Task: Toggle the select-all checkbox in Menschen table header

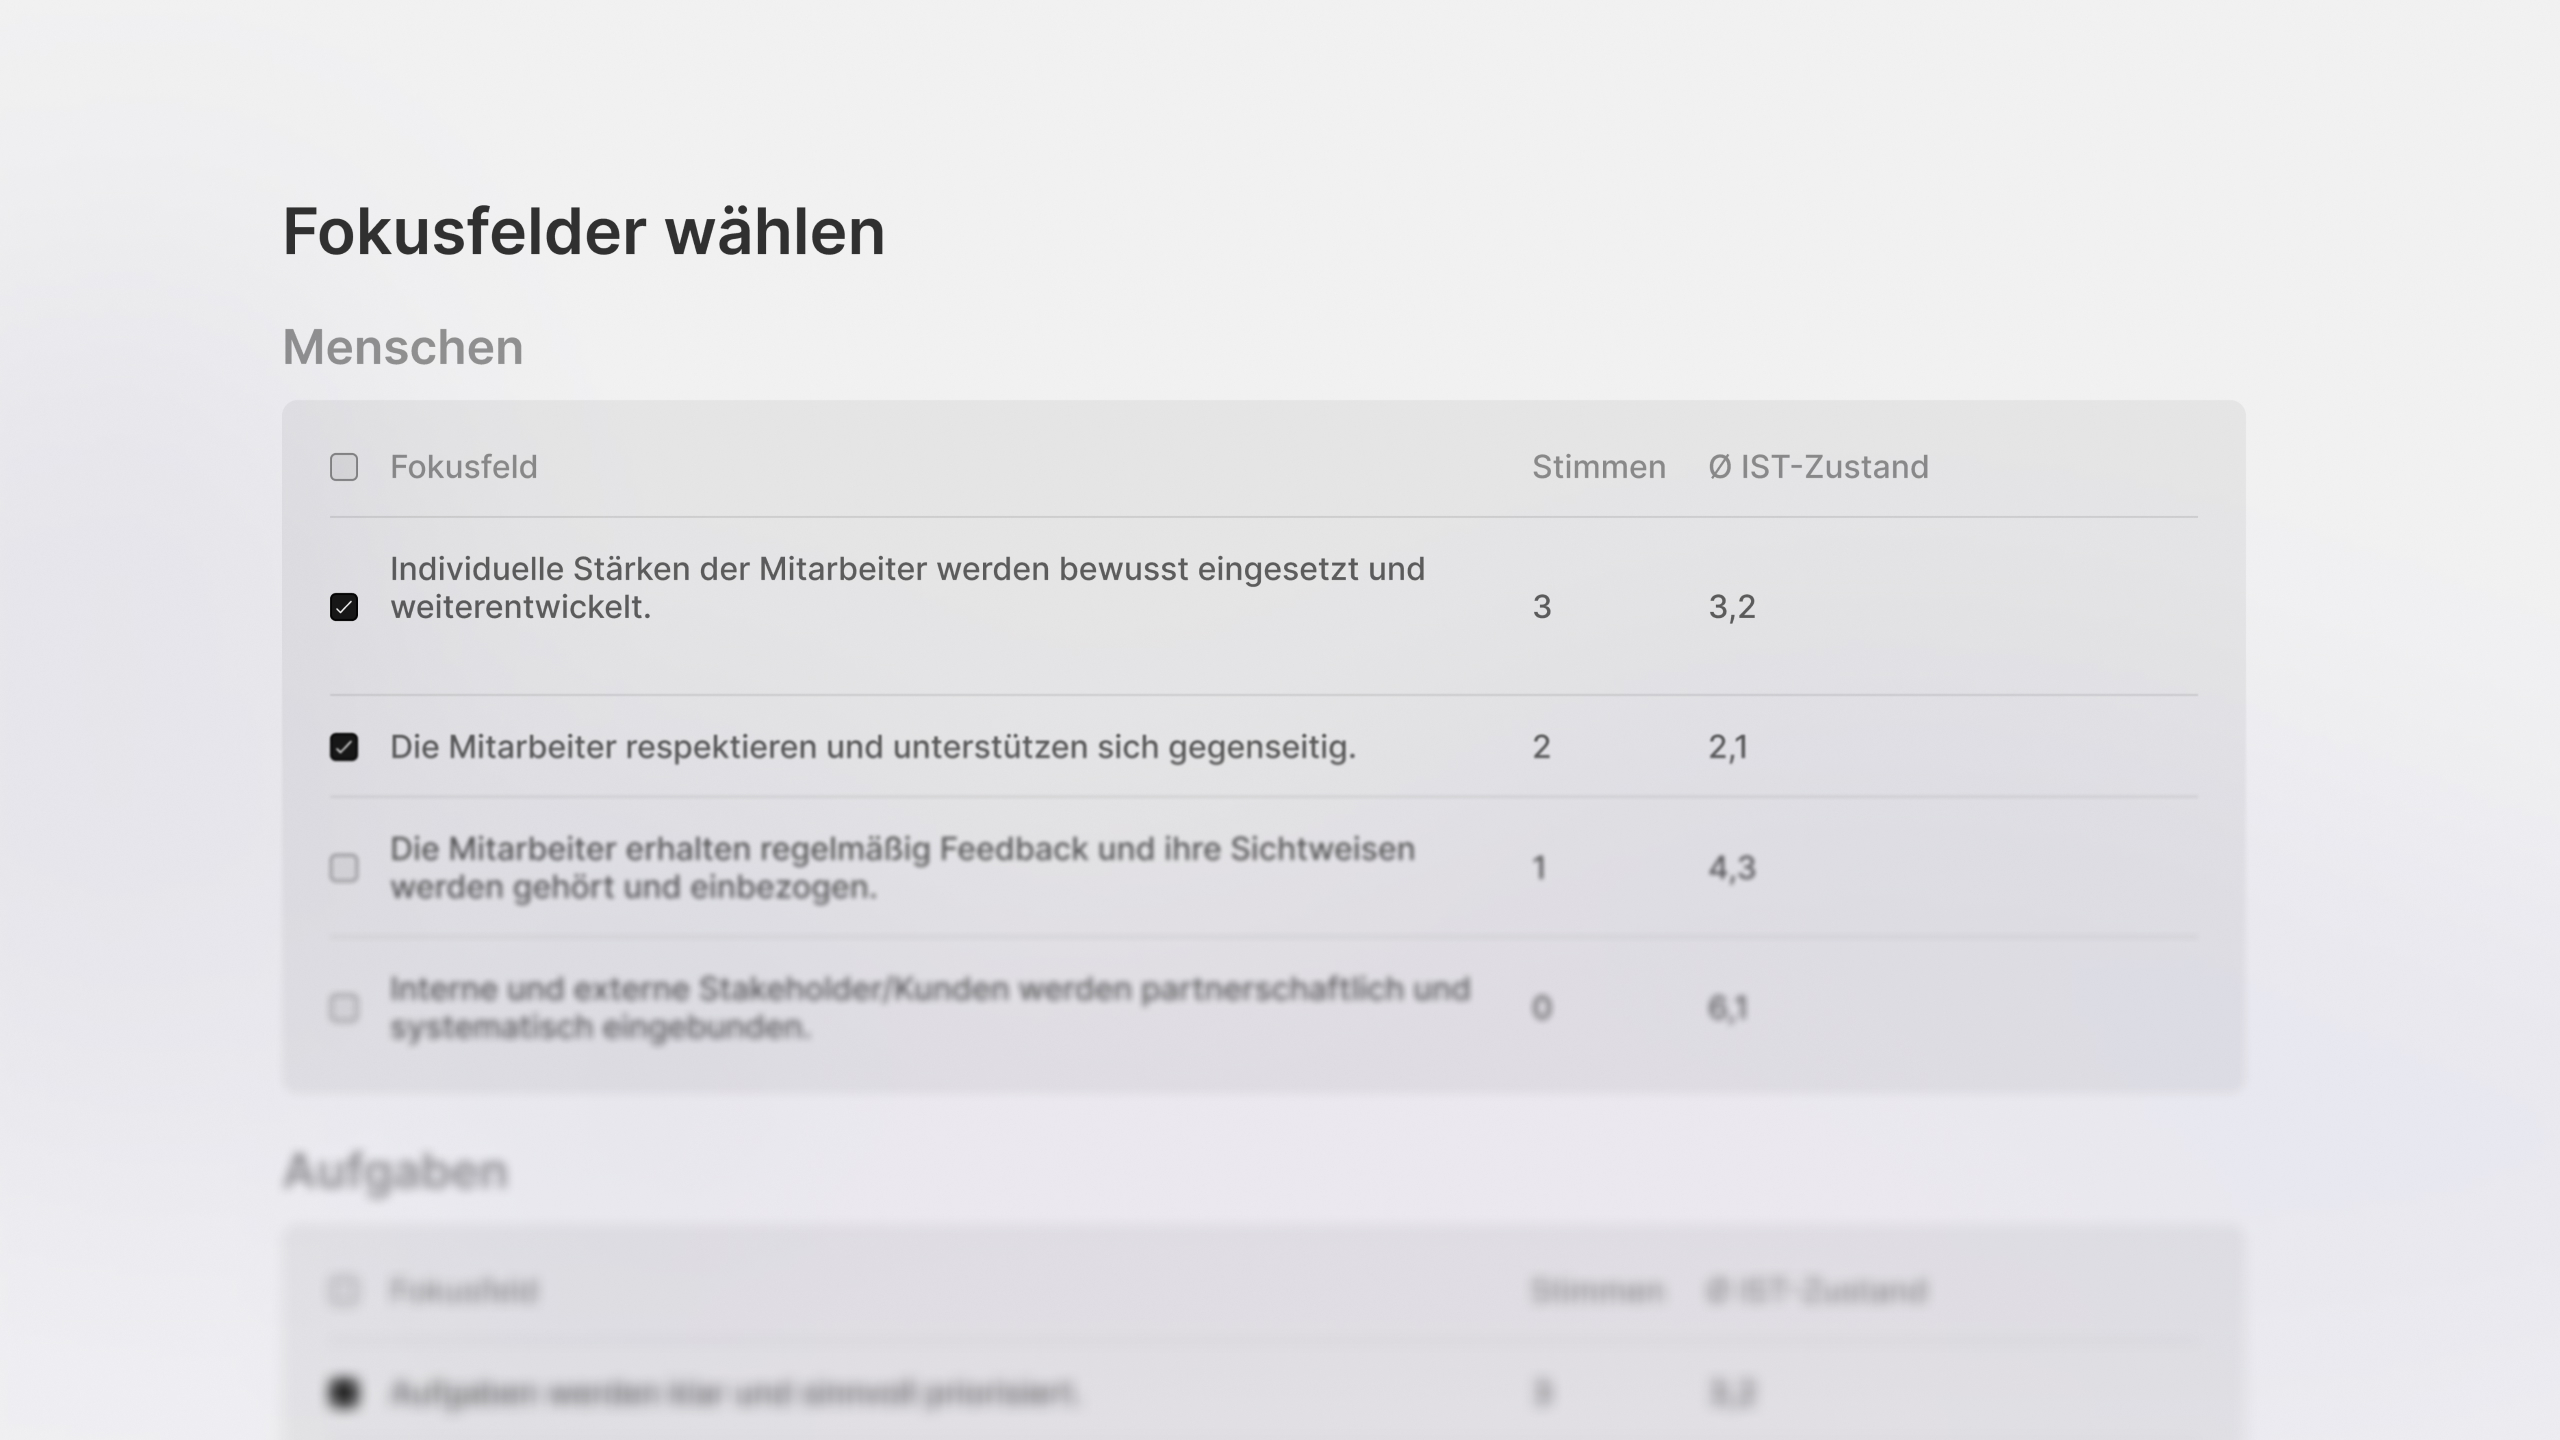Action: (344, 467)
